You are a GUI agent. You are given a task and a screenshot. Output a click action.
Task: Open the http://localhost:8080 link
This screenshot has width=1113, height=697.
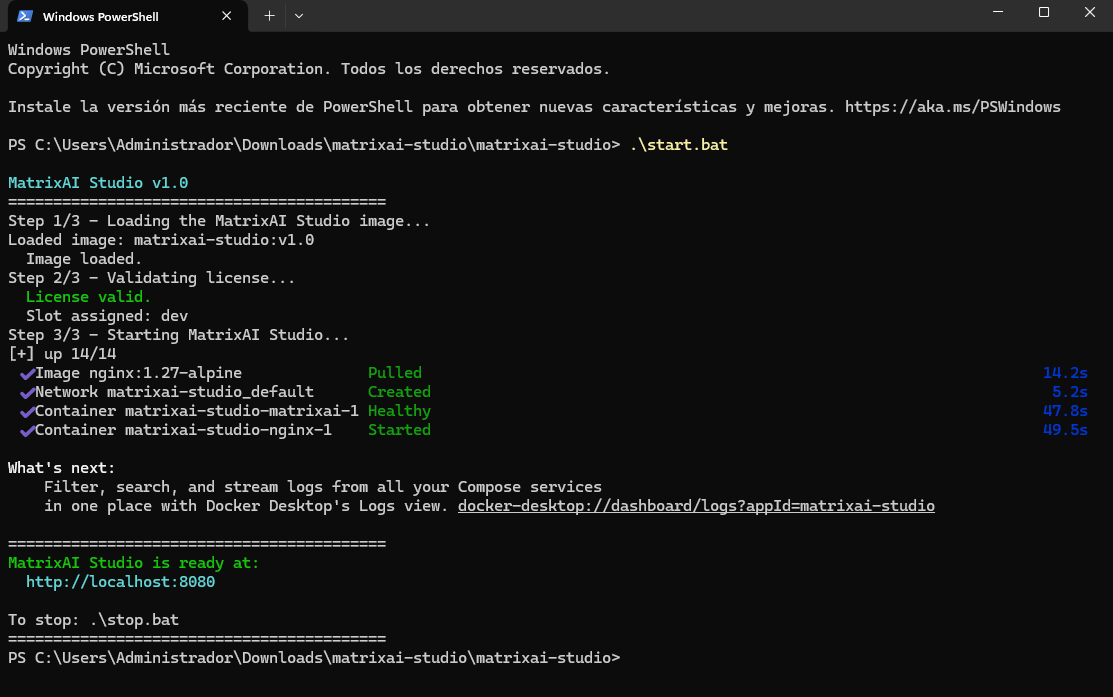[120, 582]
